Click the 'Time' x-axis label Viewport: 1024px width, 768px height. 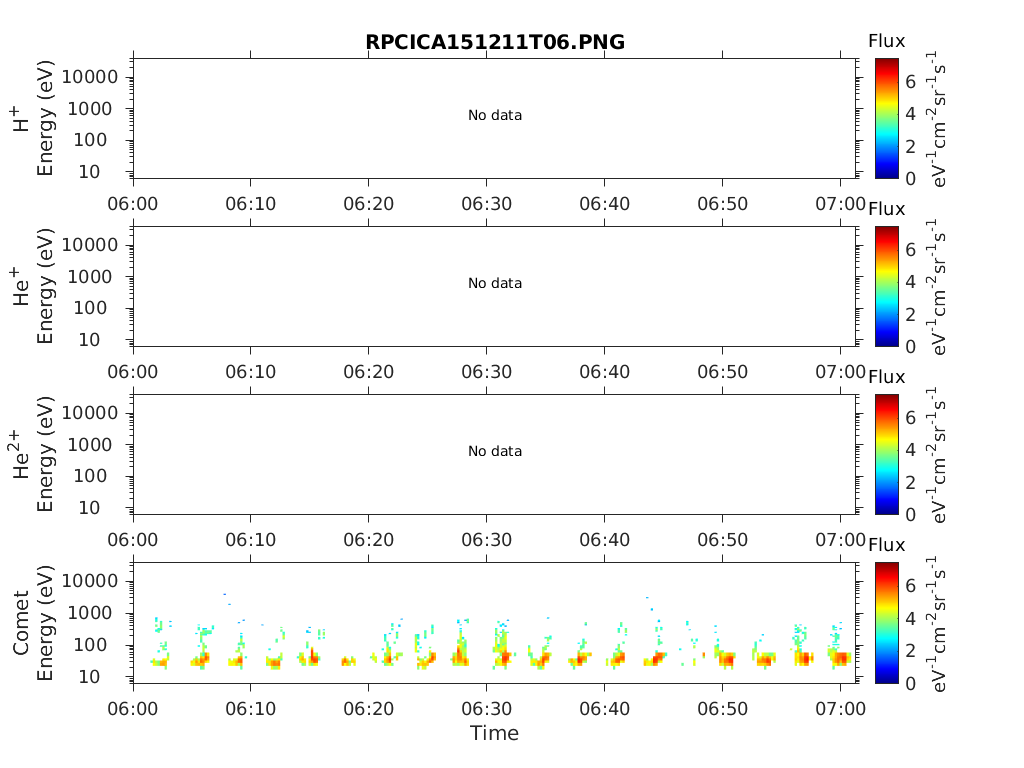pos(494,733)
